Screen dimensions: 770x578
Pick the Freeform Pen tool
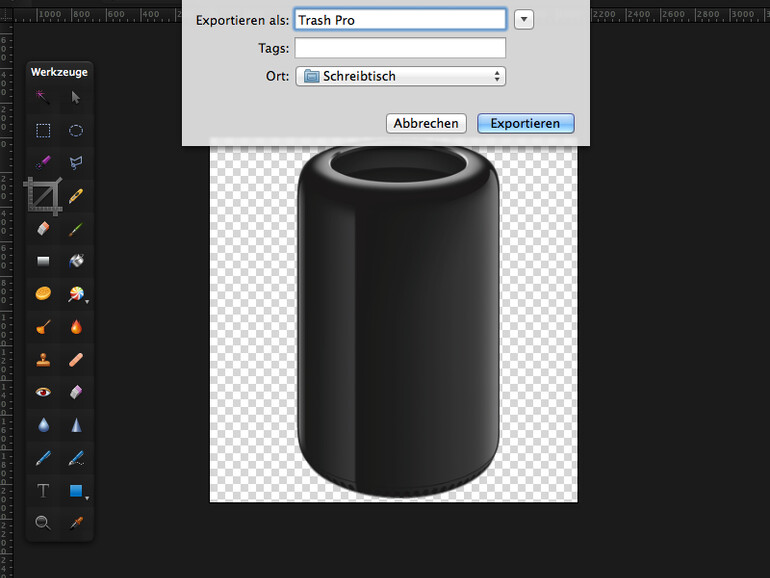click(76, 458)
